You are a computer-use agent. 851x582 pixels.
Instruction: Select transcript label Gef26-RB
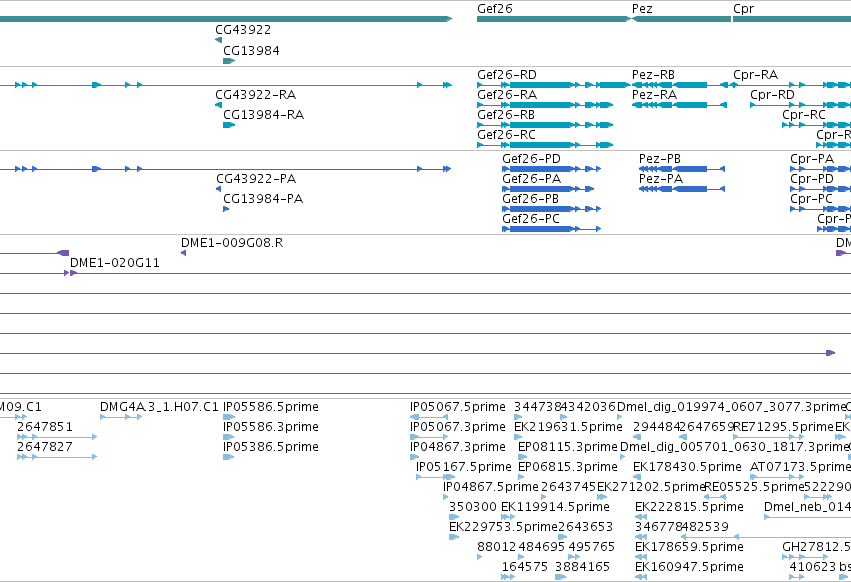506,115
